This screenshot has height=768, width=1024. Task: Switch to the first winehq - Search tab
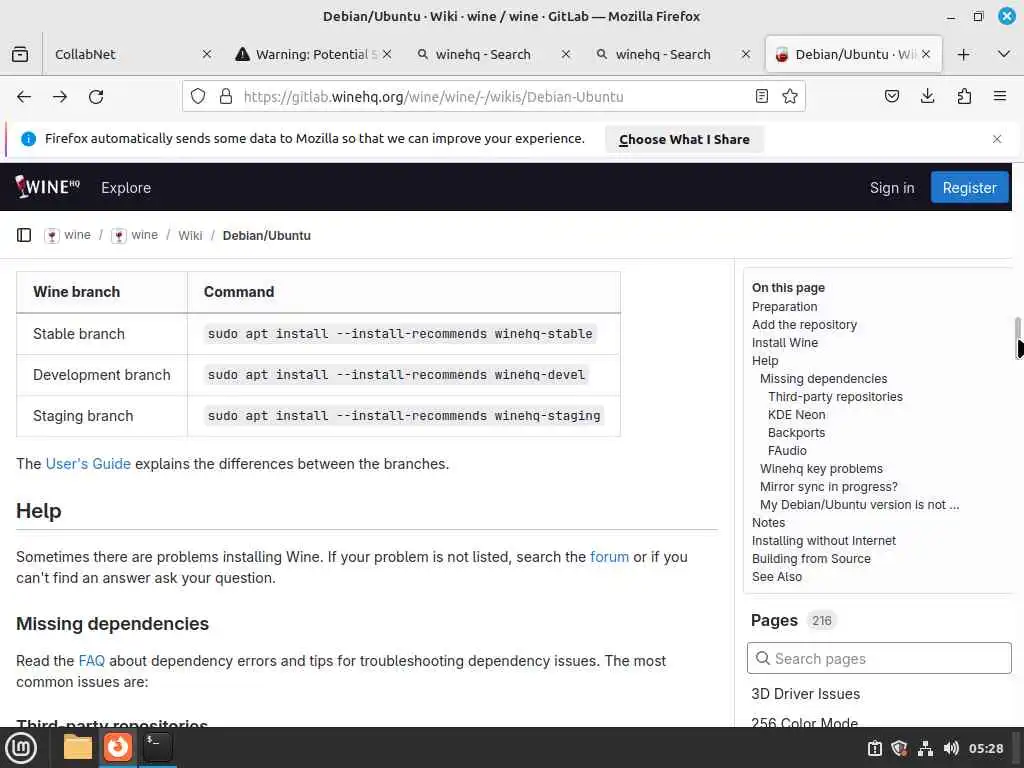[x=493, y=54]
